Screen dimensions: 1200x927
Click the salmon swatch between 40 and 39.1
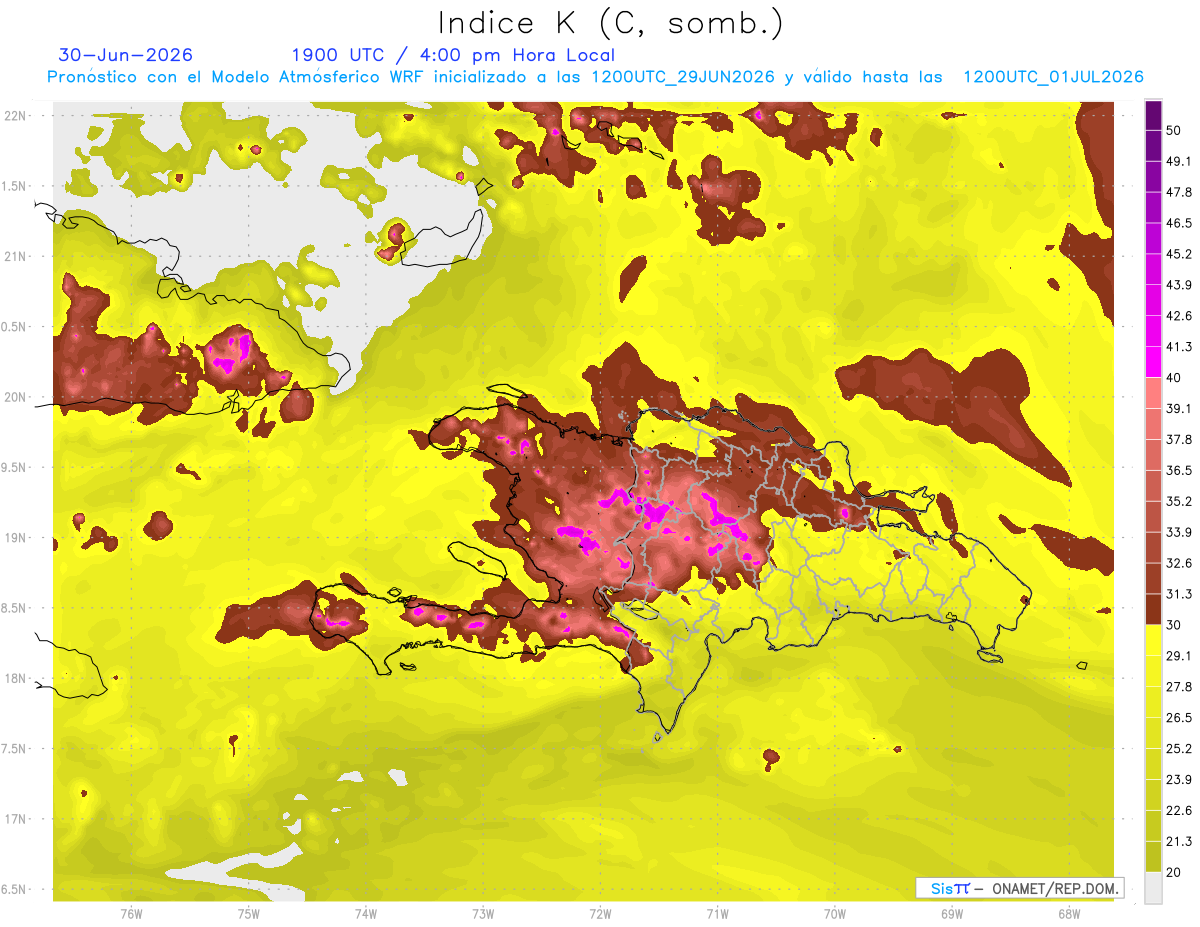pyautogui.click(x=1153, y=393)
